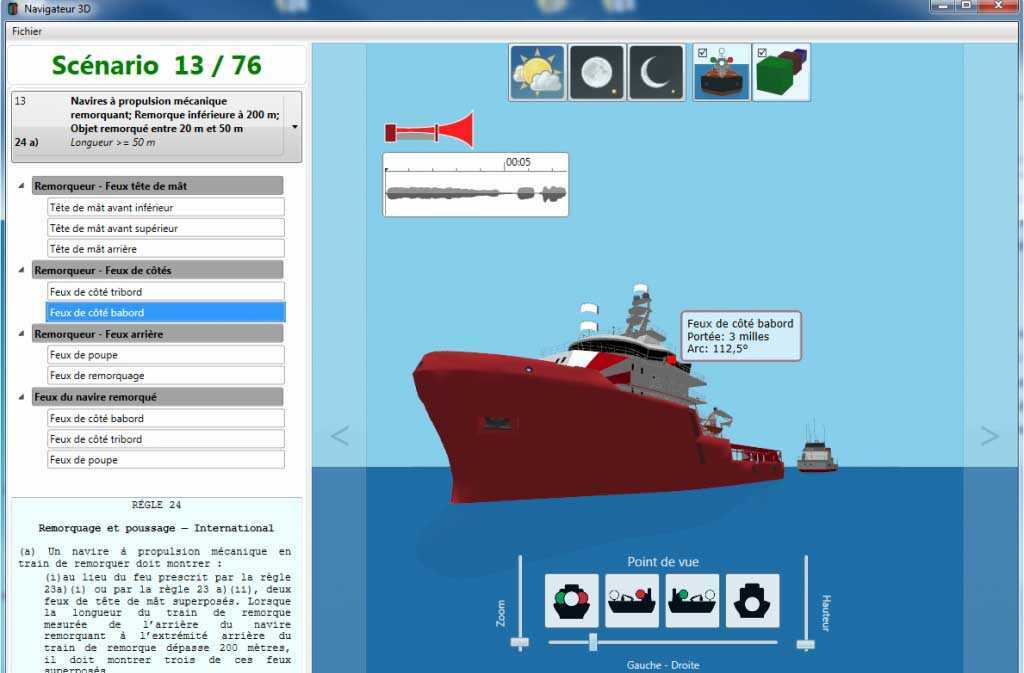The image size is (1024, 673).
Task: Go to the previous scenario with left arrow
Action: pos(340,435)
